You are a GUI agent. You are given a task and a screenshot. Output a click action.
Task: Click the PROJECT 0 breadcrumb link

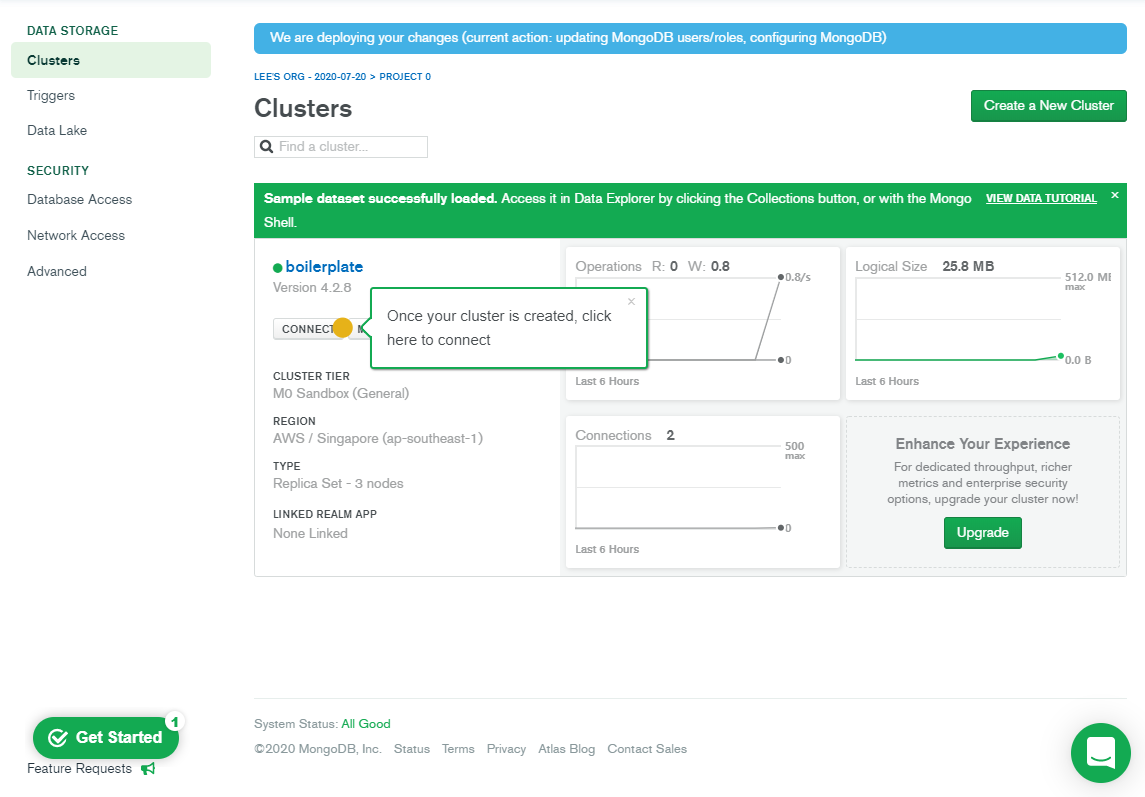[x=405, y=77]
